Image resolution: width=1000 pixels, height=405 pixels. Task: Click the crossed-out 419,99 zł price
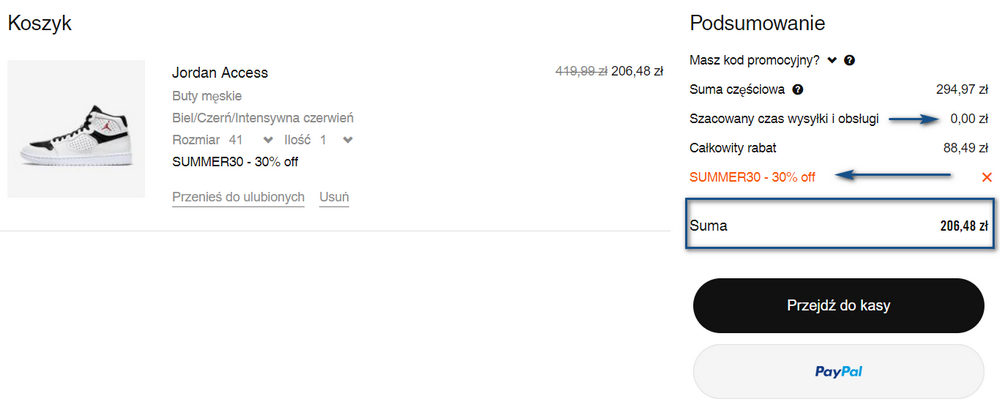click(581, 72)
